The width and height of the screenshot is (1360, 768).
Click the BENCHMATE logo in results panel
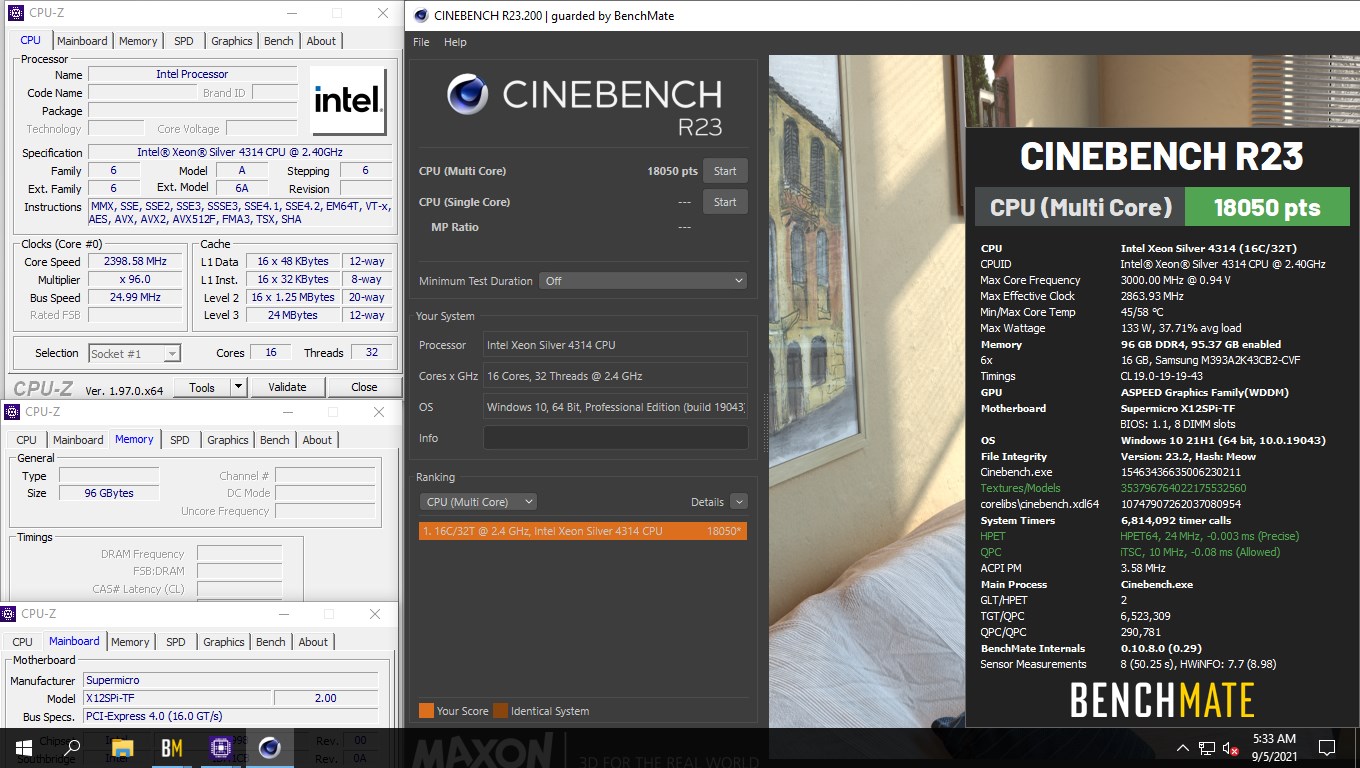click(1162, 700)
